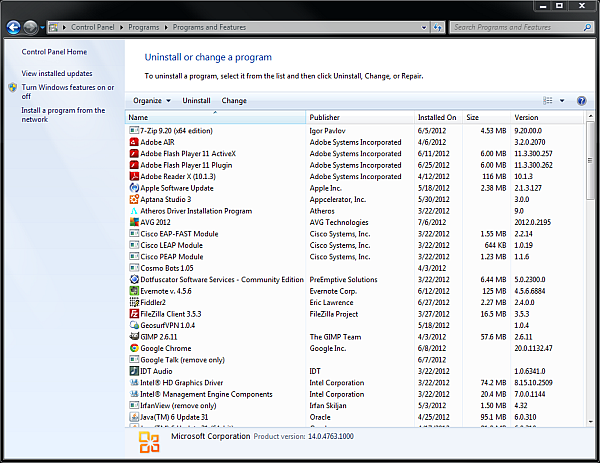
Task: Click the vertical scrollbar thumb
Action: pyautogui.click(x=590, y=160)
